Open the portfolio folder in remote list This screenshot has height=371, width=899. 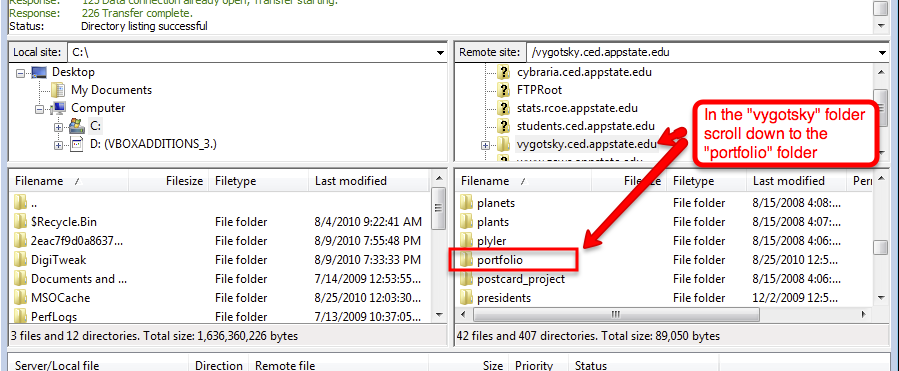point(500,260)
